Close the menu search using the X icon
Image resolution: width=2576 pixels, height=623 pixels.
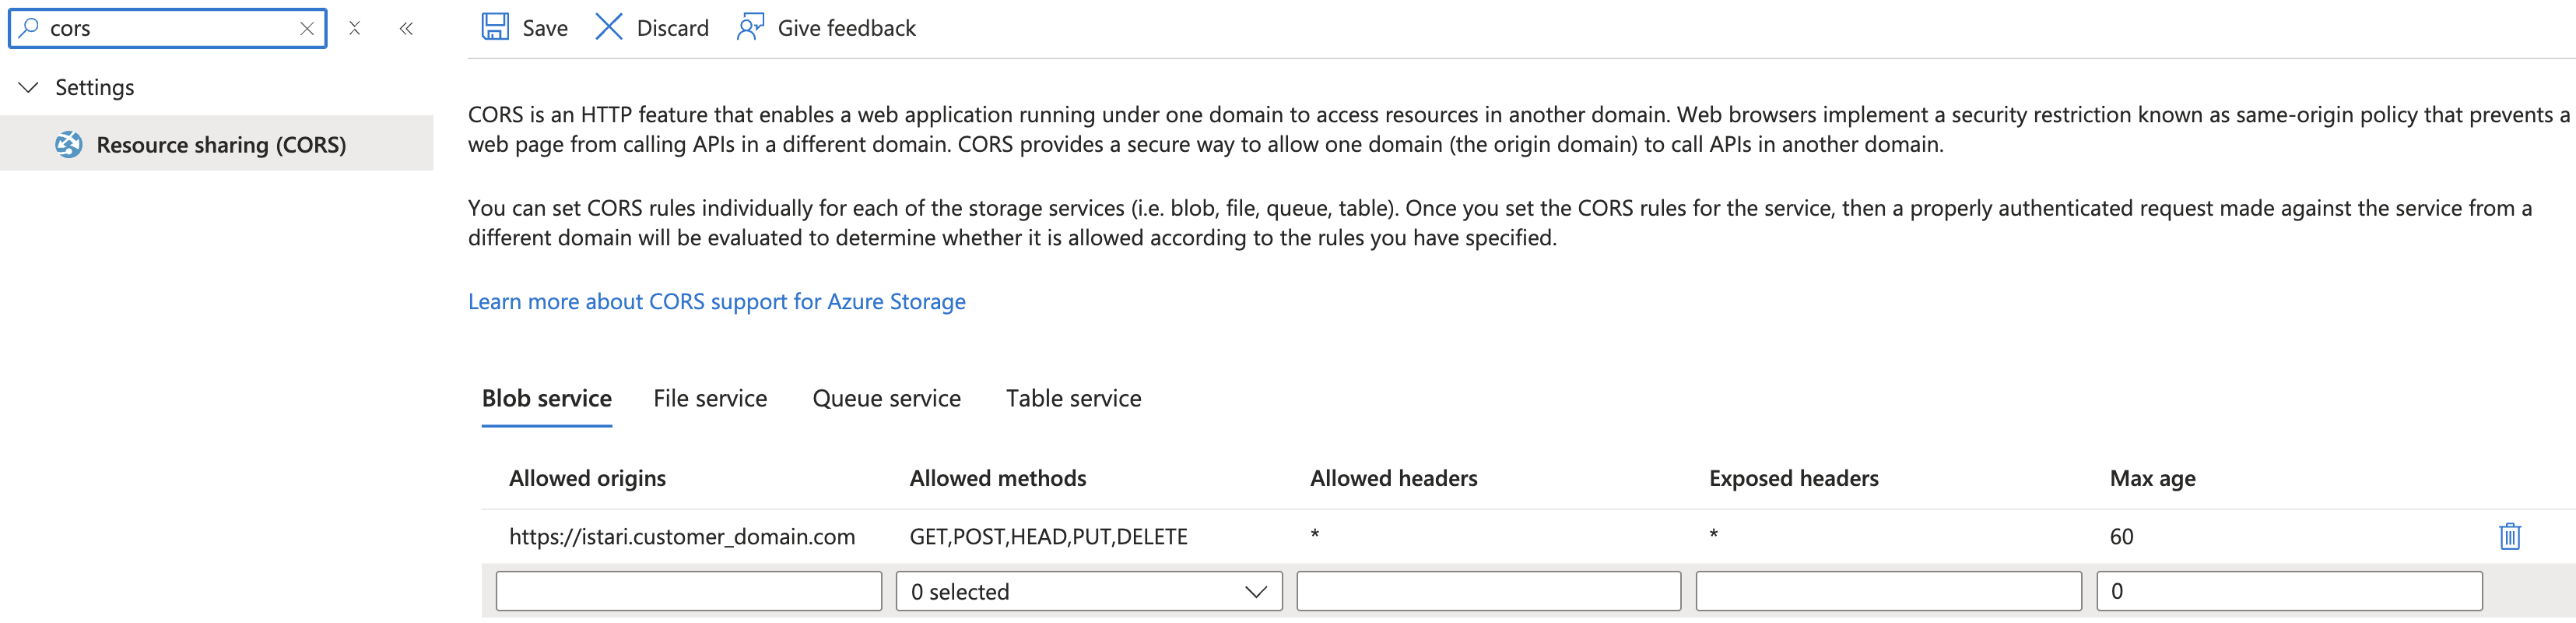point(354,29)
